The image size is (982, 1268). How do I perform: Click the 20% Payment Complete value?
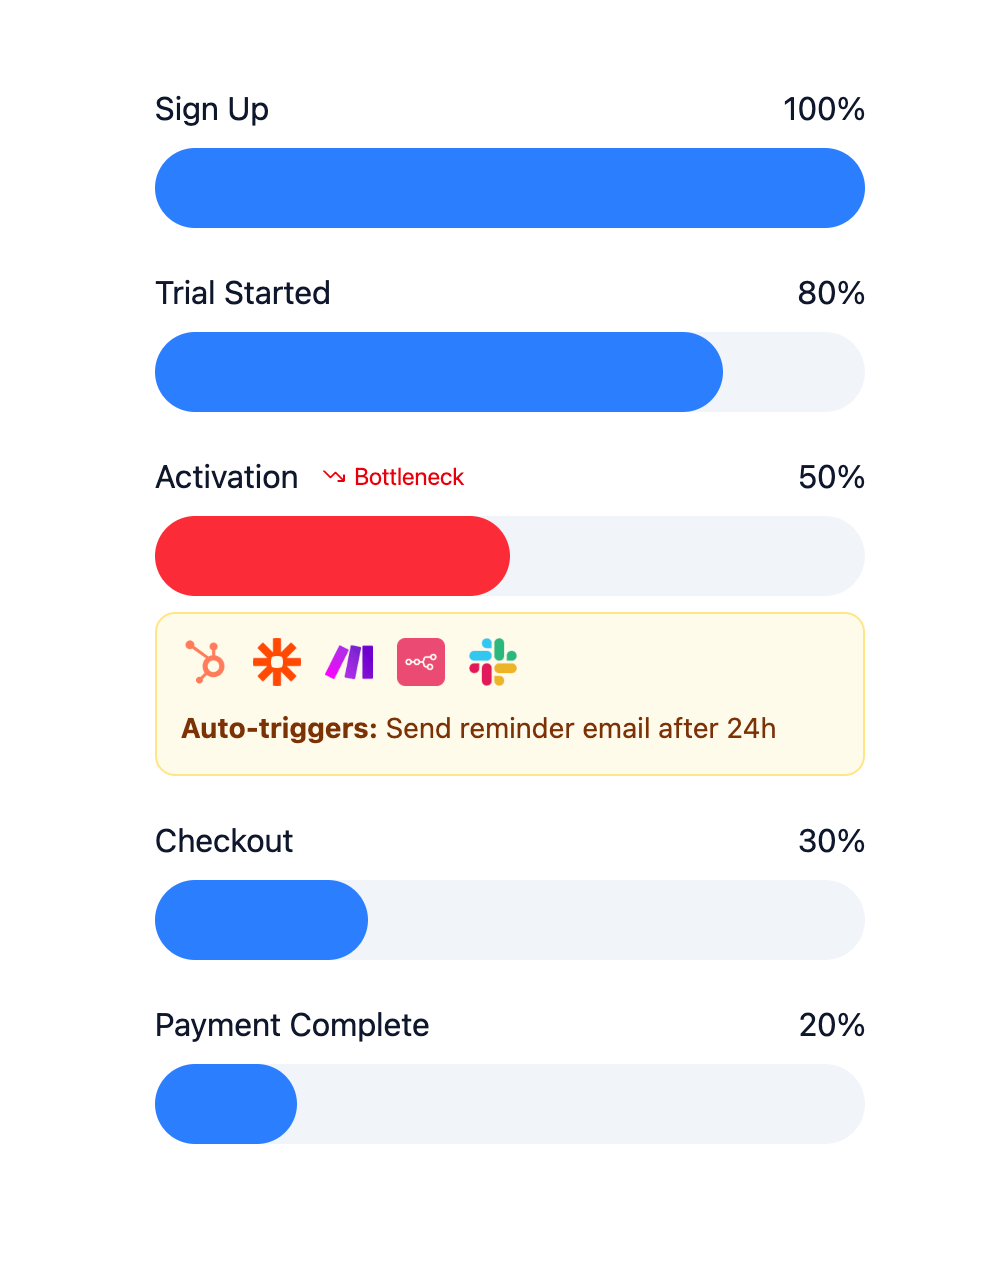click(831, 1025)
